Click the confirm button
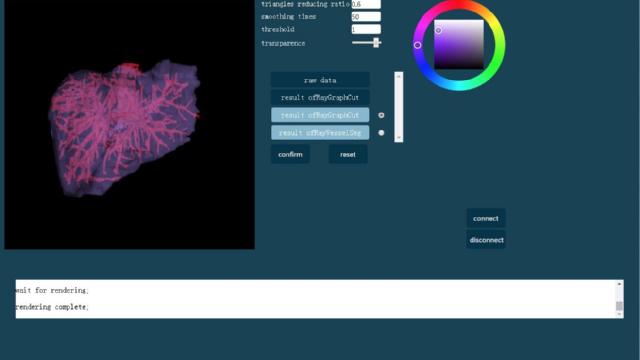 click(290, 154)
